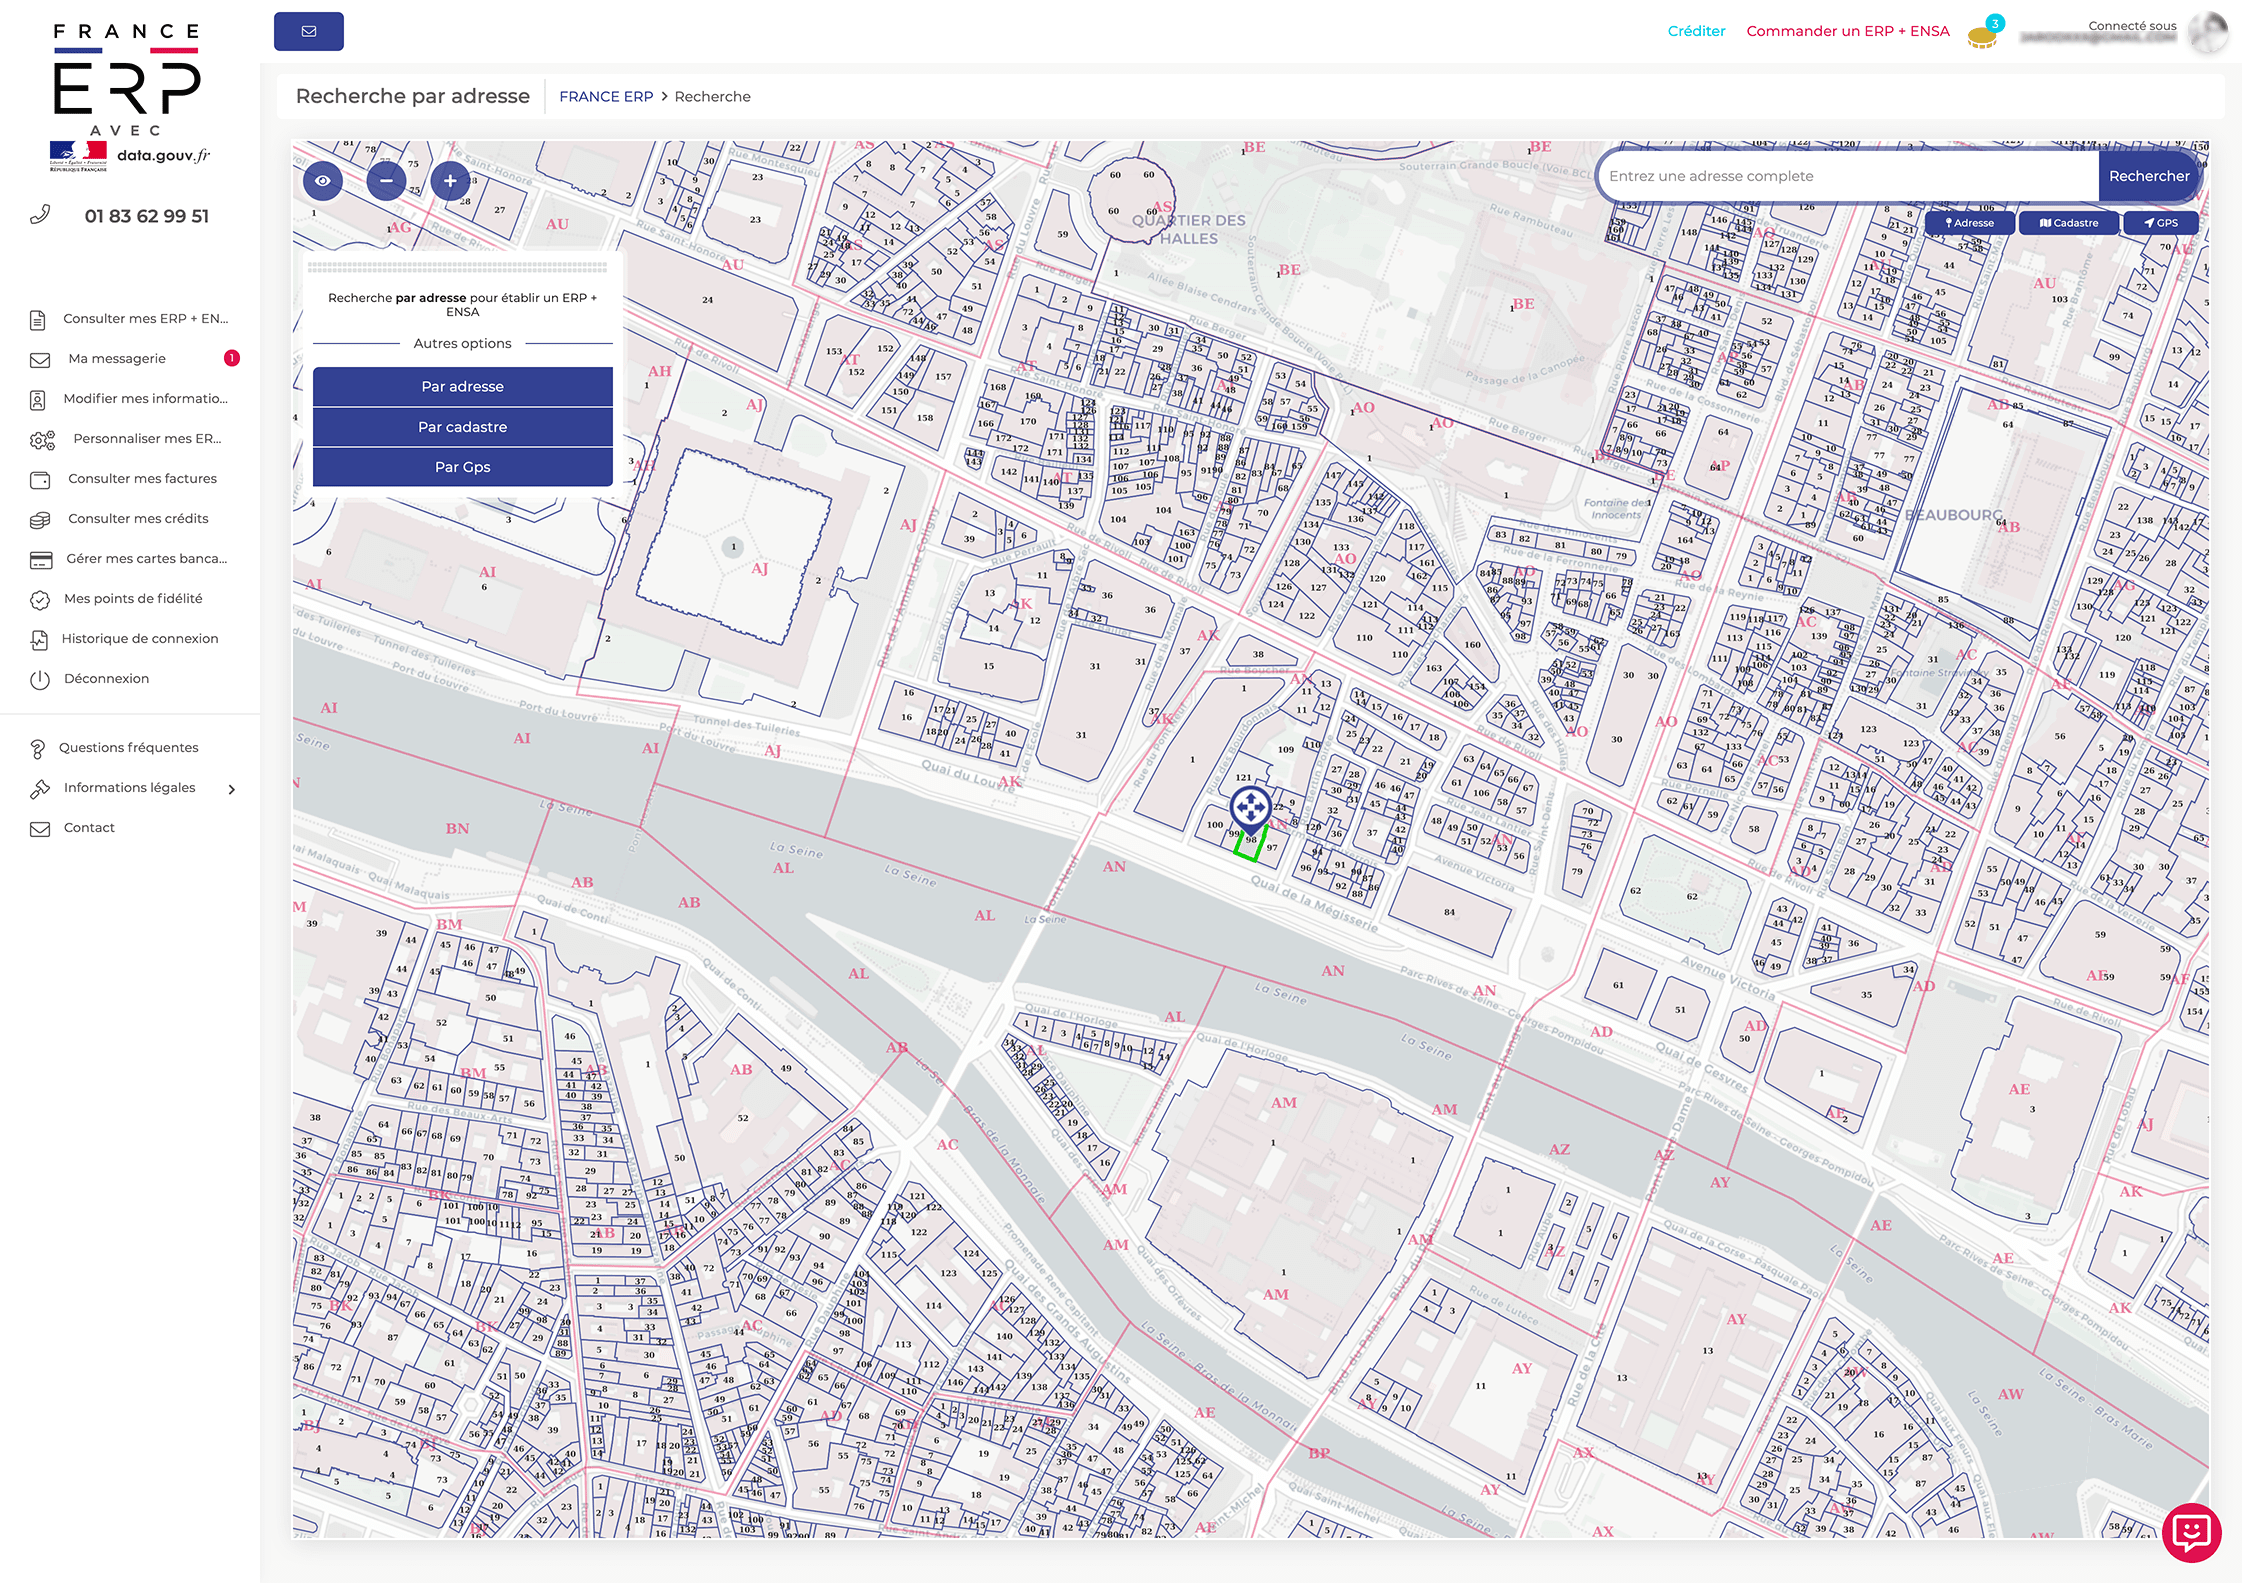
Task: Click the Recherche par adresse page title
Action: (x=413, y=96)
